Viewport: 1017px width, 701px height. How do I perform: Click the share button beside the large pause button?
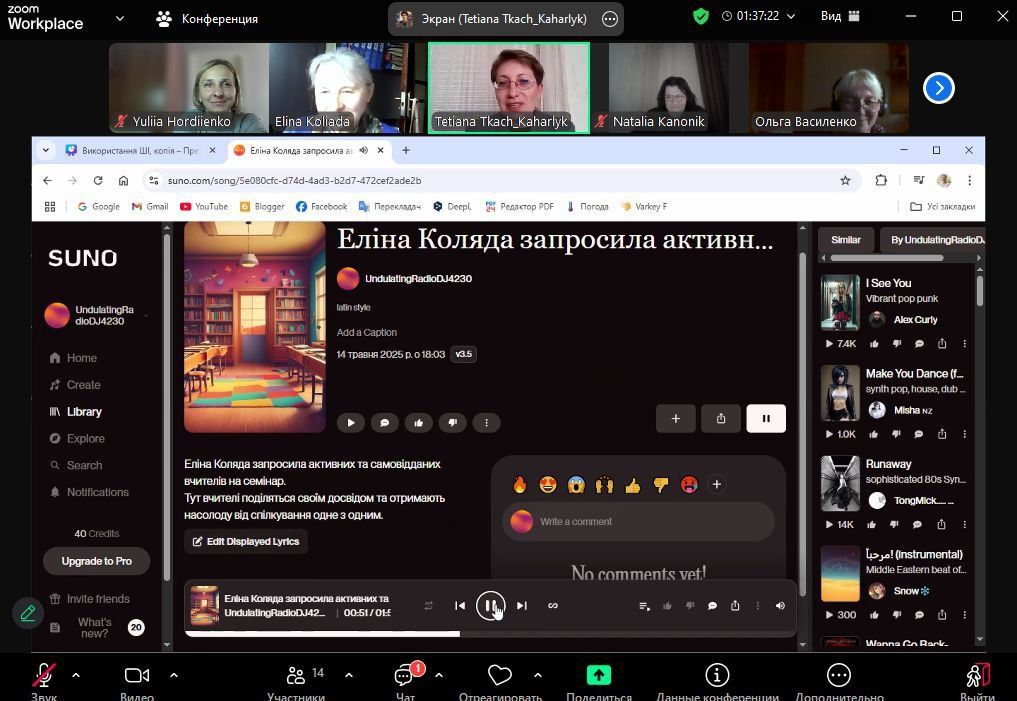721,419
